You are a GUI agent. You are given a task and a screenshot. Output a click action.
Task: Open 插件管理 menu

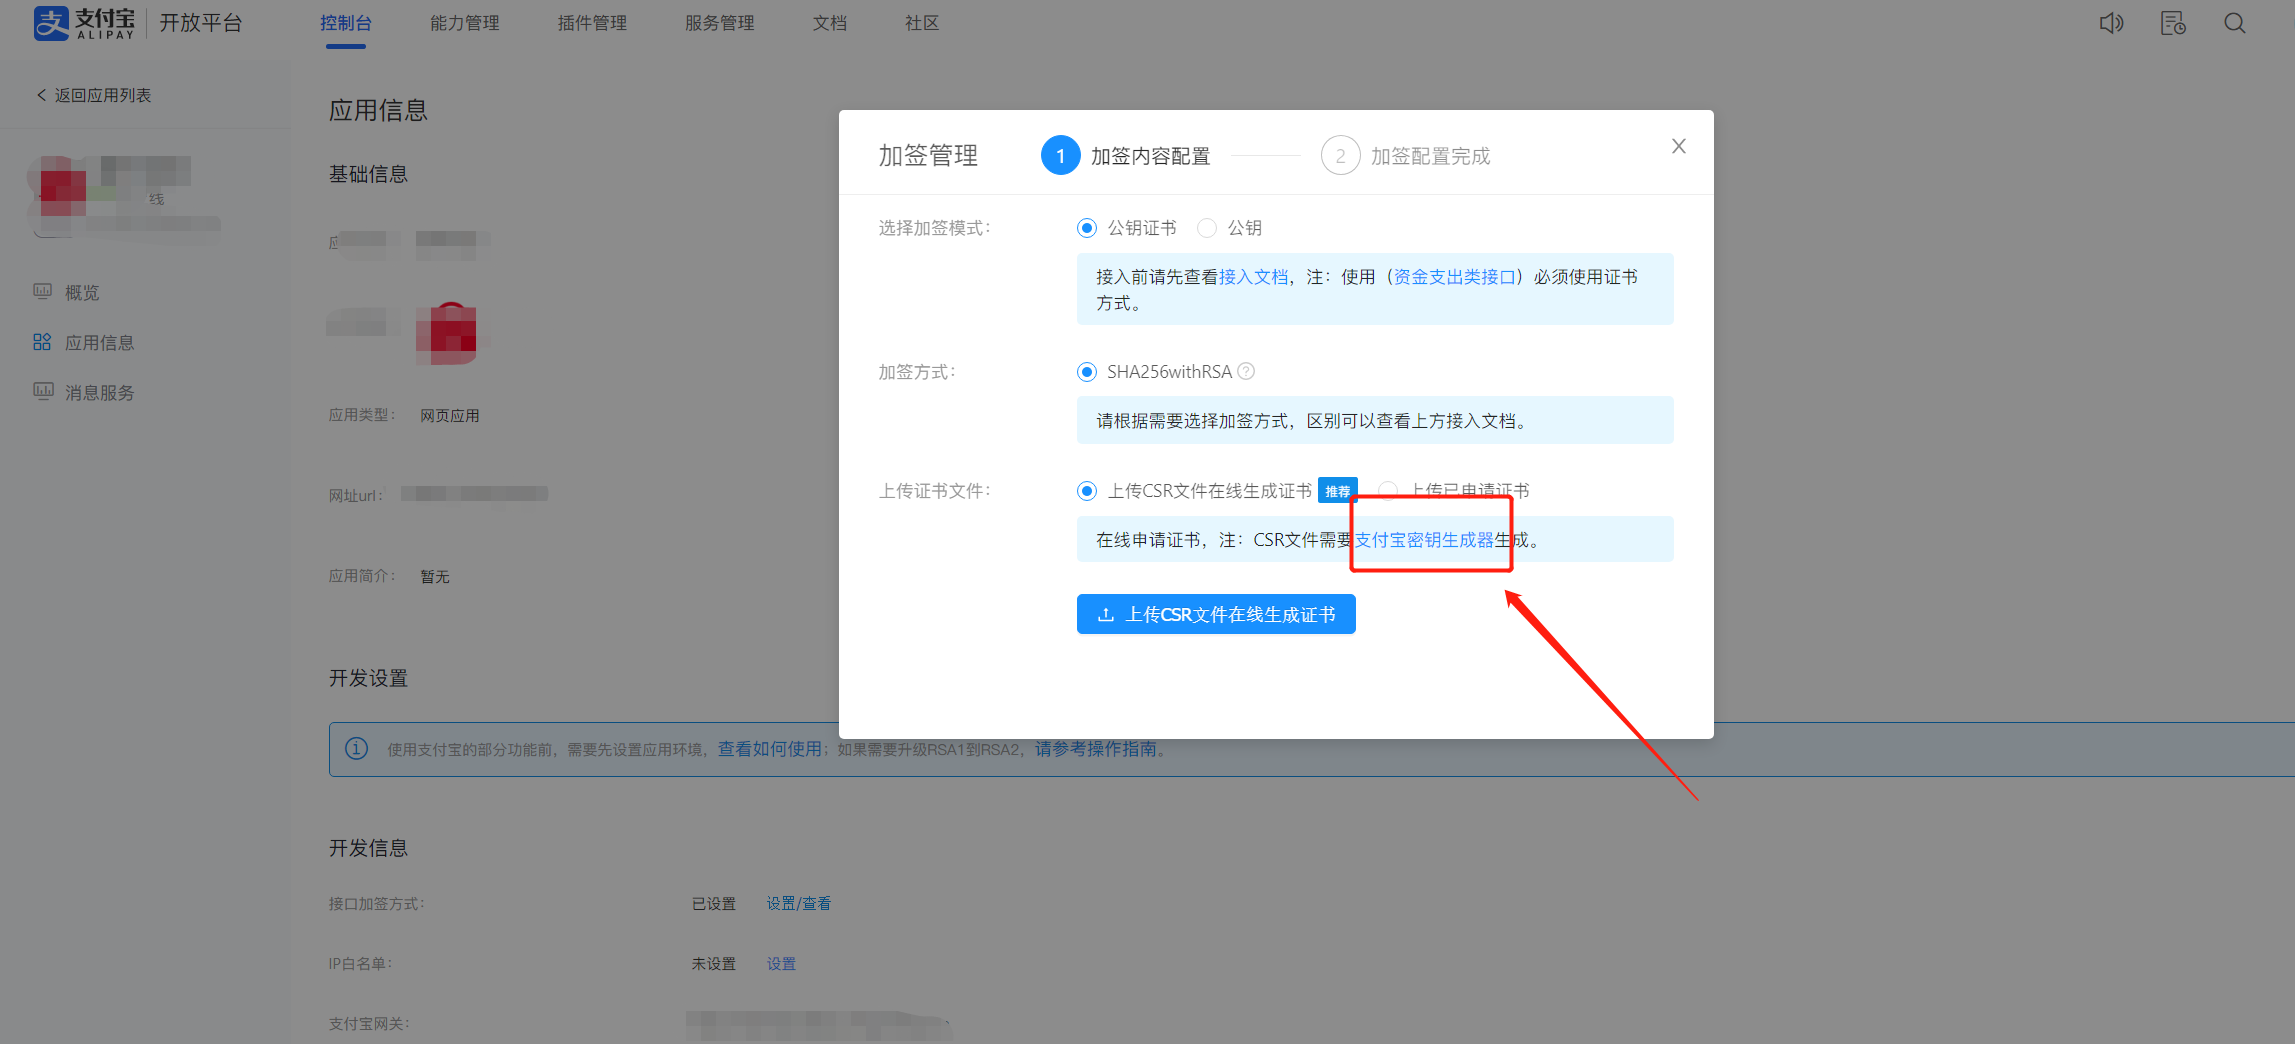click(592, 23)
